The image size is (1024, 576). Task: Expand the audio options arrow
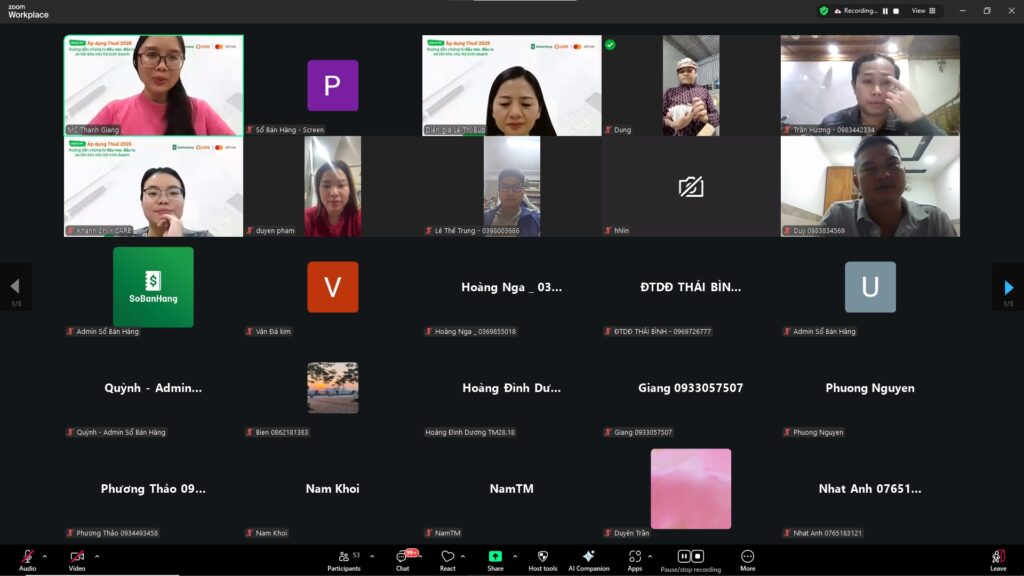click(x=44, y=556)
